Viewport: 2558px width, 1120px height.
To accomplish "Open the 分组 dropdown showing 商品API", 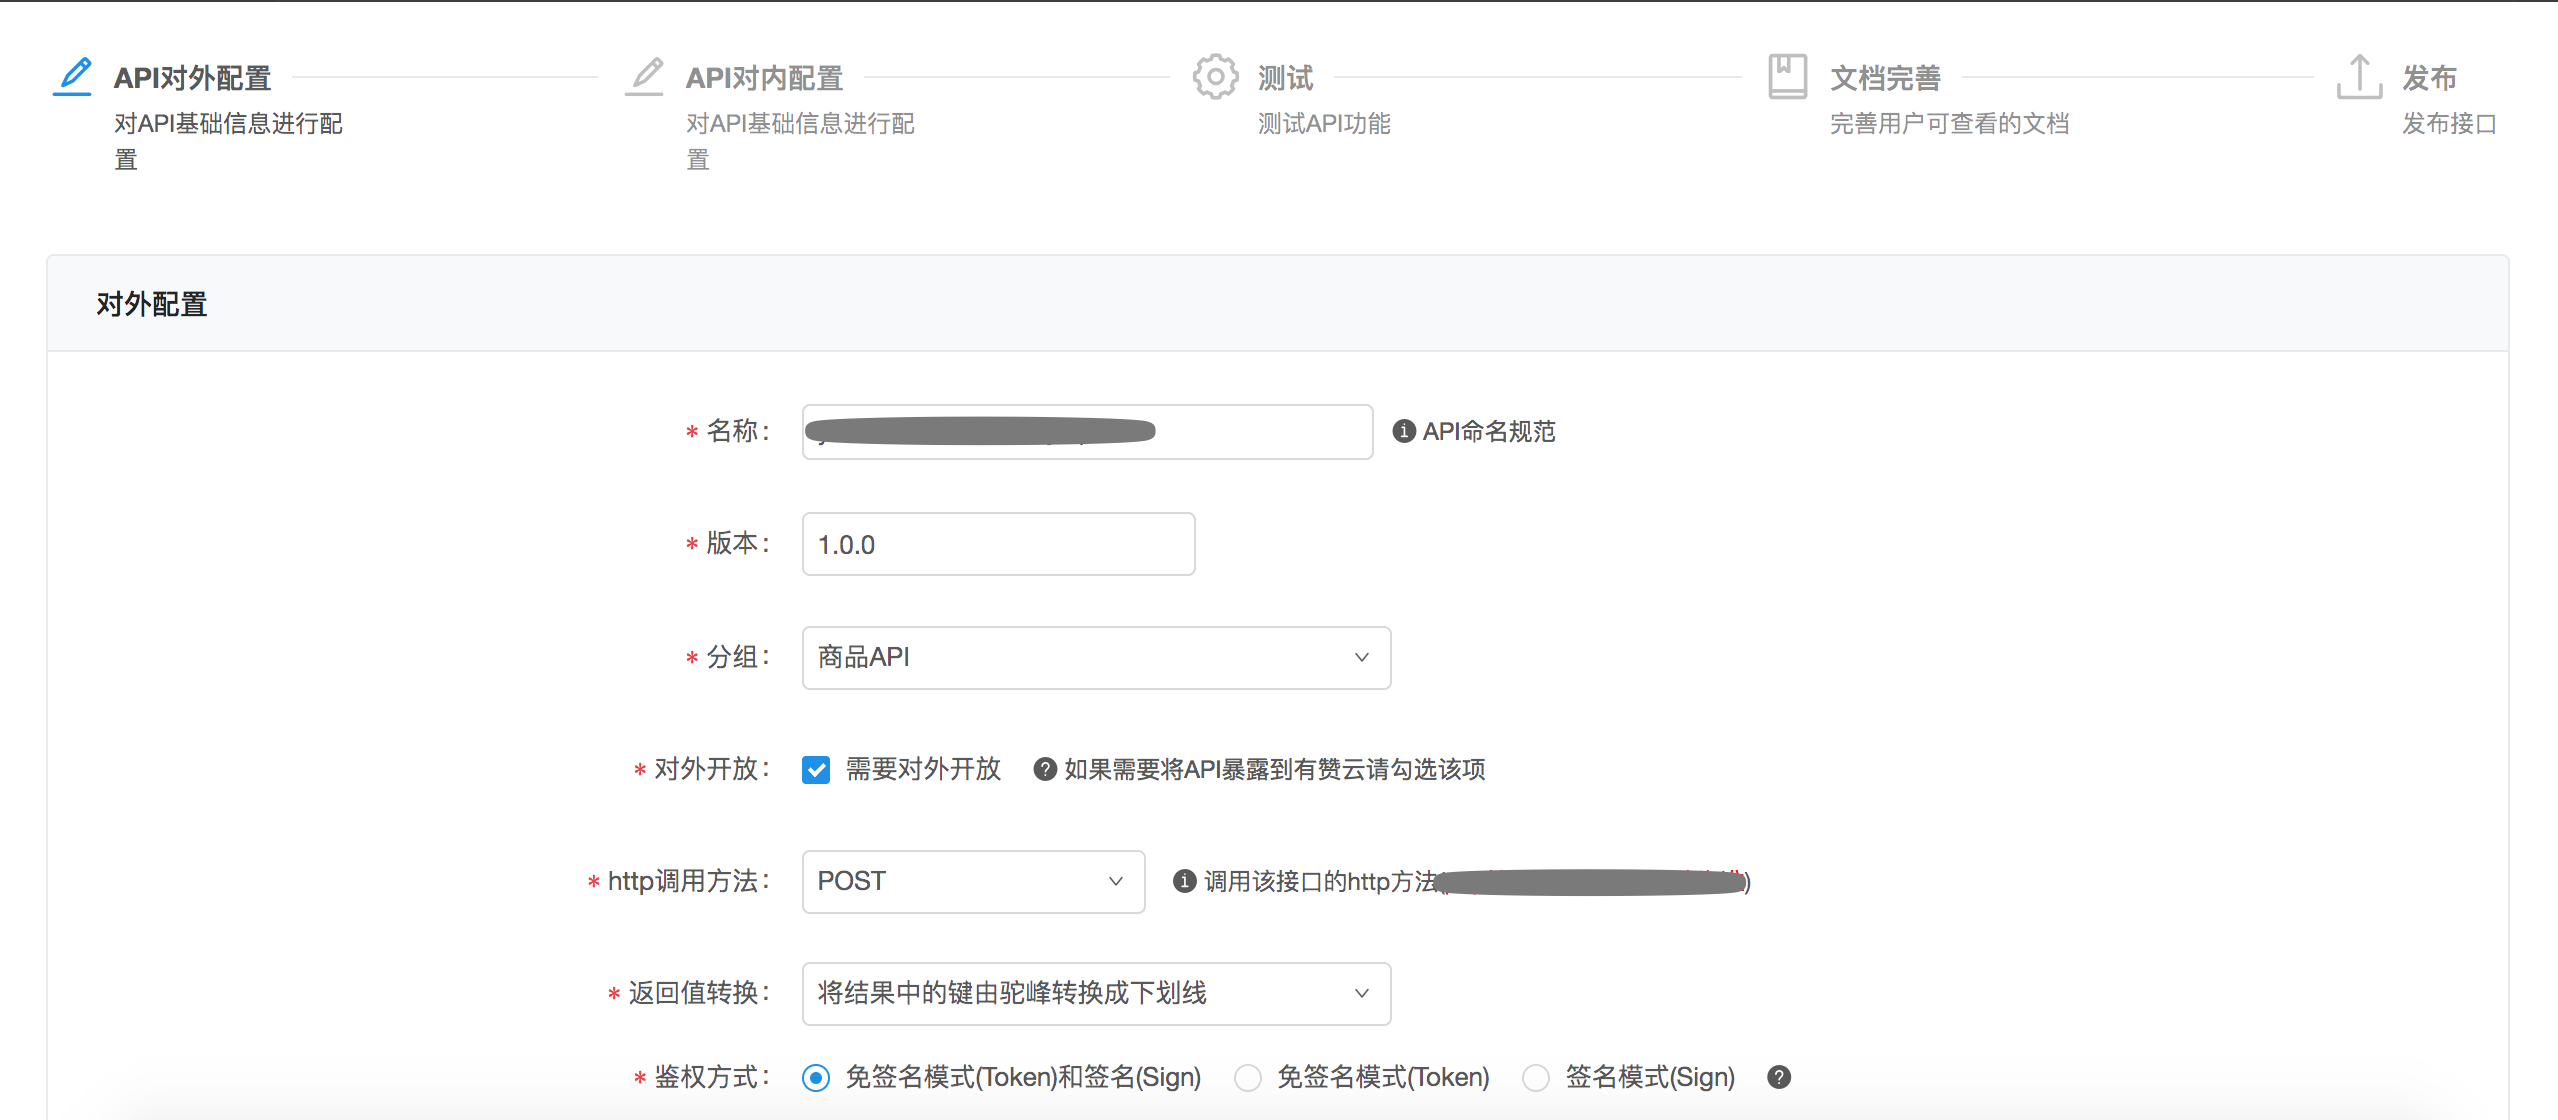I will [x=1096, y=657].
